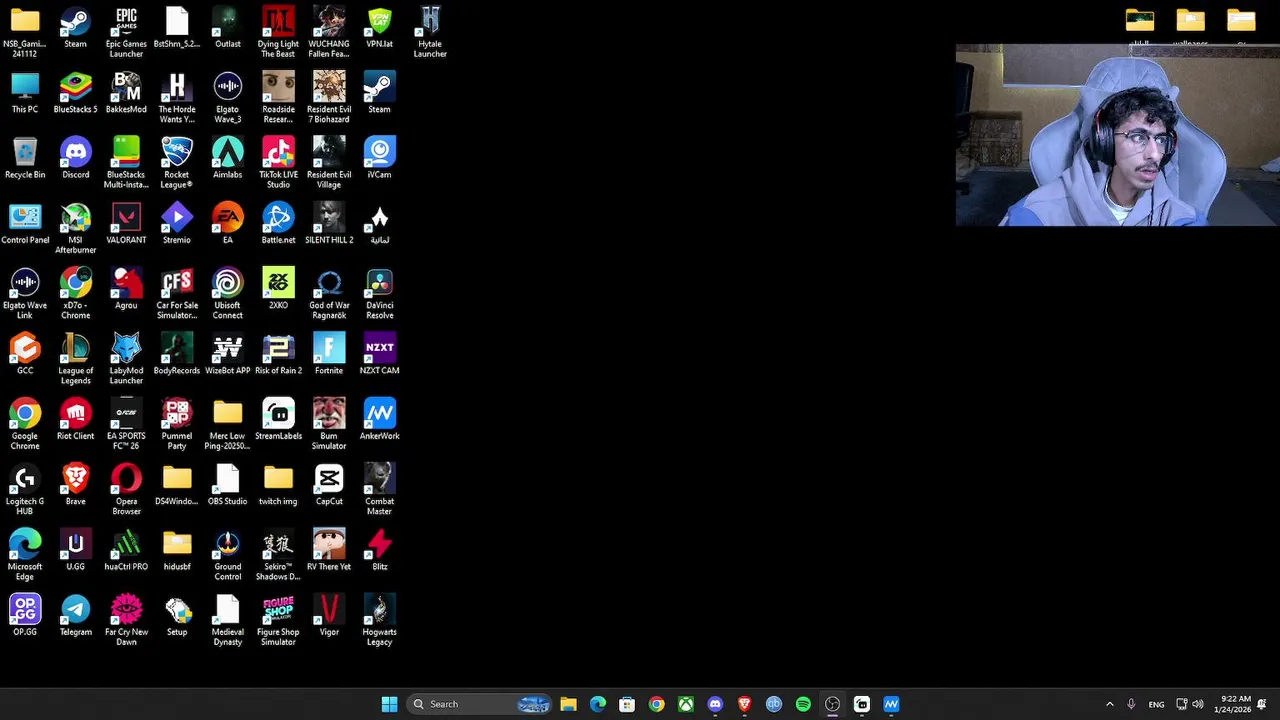Viewport: 1280px width, 720px height.
Task: Select the WizeBot APP shortcut
Action: click(x=227, y=354)
